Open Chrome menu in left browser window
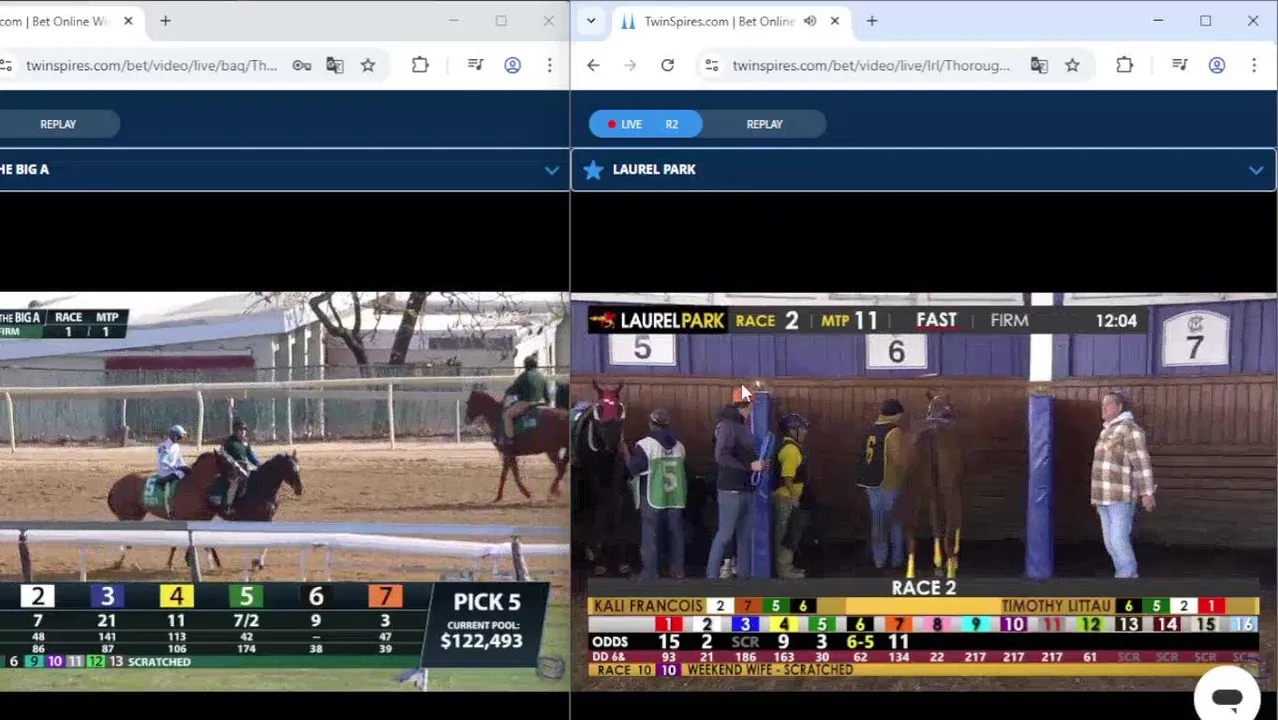 coord(549,65)
